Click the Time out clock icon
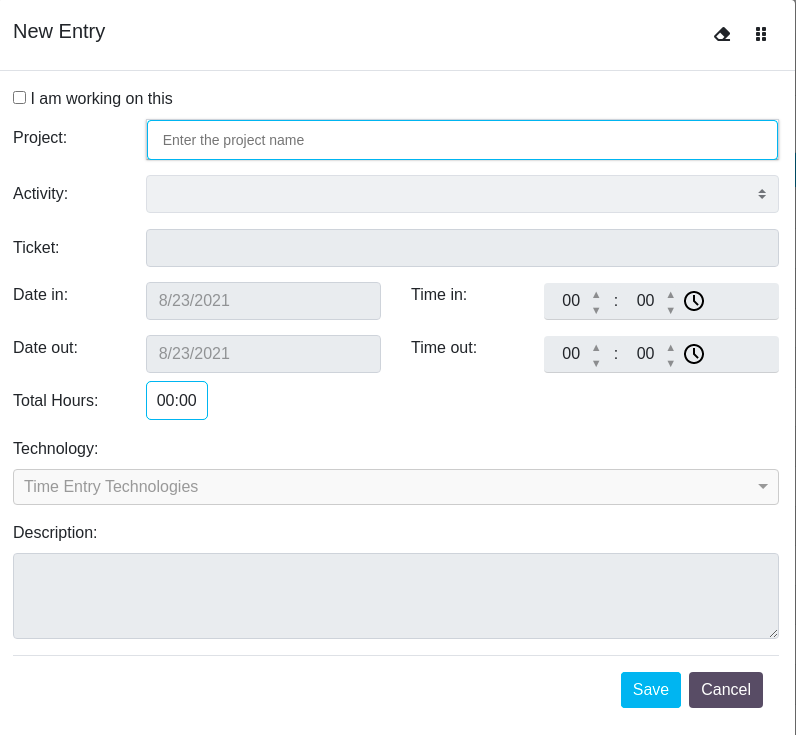796x735 pixels. click(693, 354)
